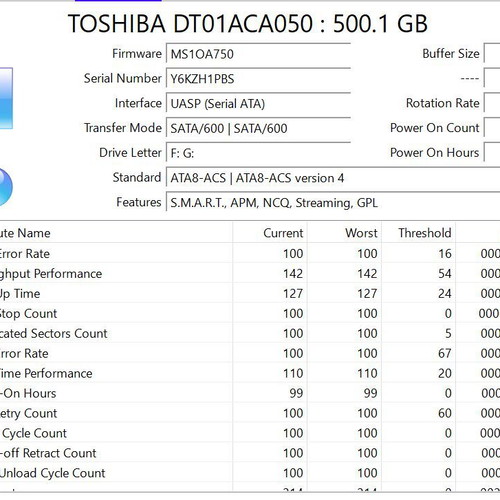The width and height of the screenshot is (500, 500).
Task: Select the Spin Retry Count row
Action: tap(250, 413)
